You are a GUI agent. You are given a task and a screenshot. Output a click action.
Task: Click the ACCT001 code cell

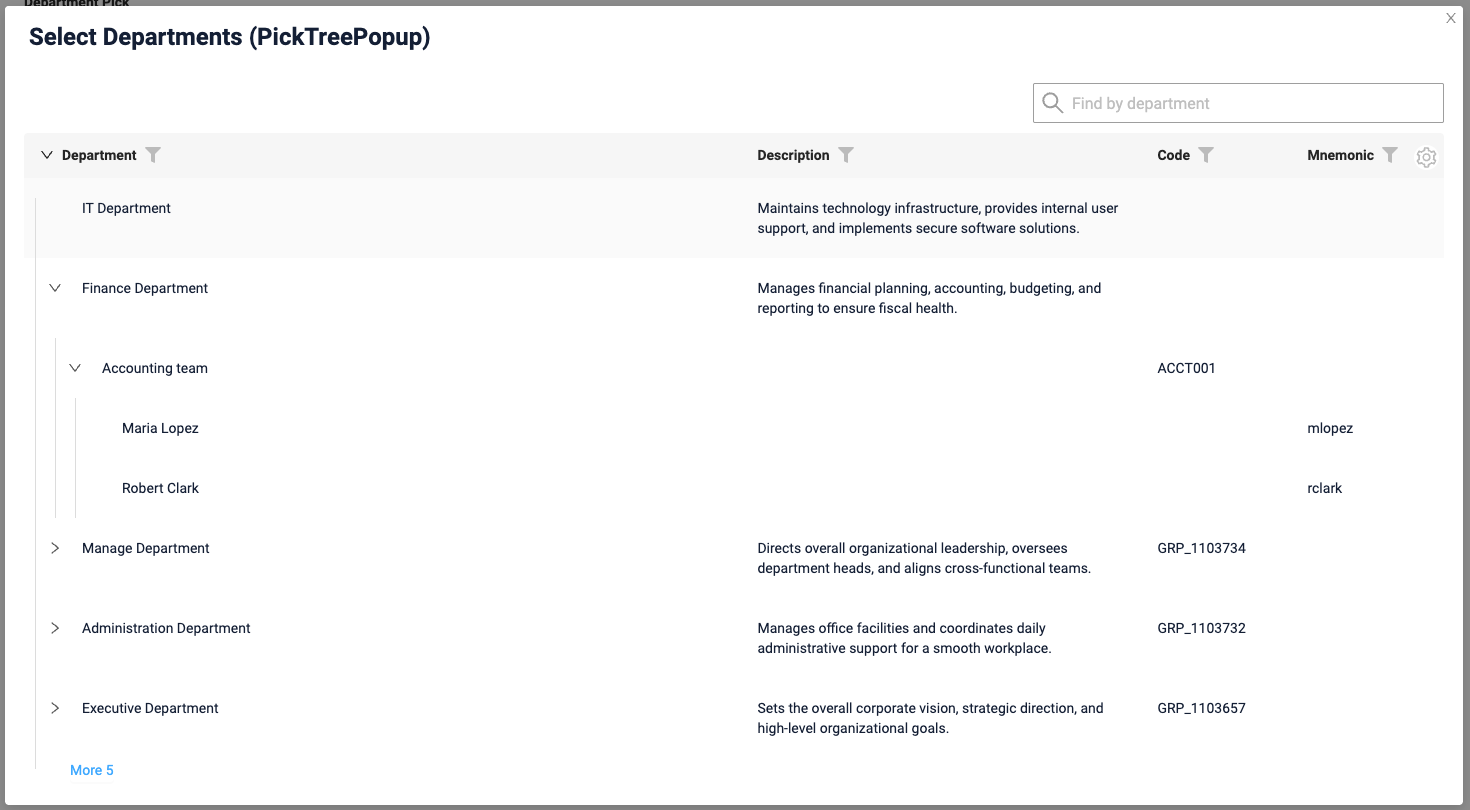pyautogui.click(x=1186, y=368)
